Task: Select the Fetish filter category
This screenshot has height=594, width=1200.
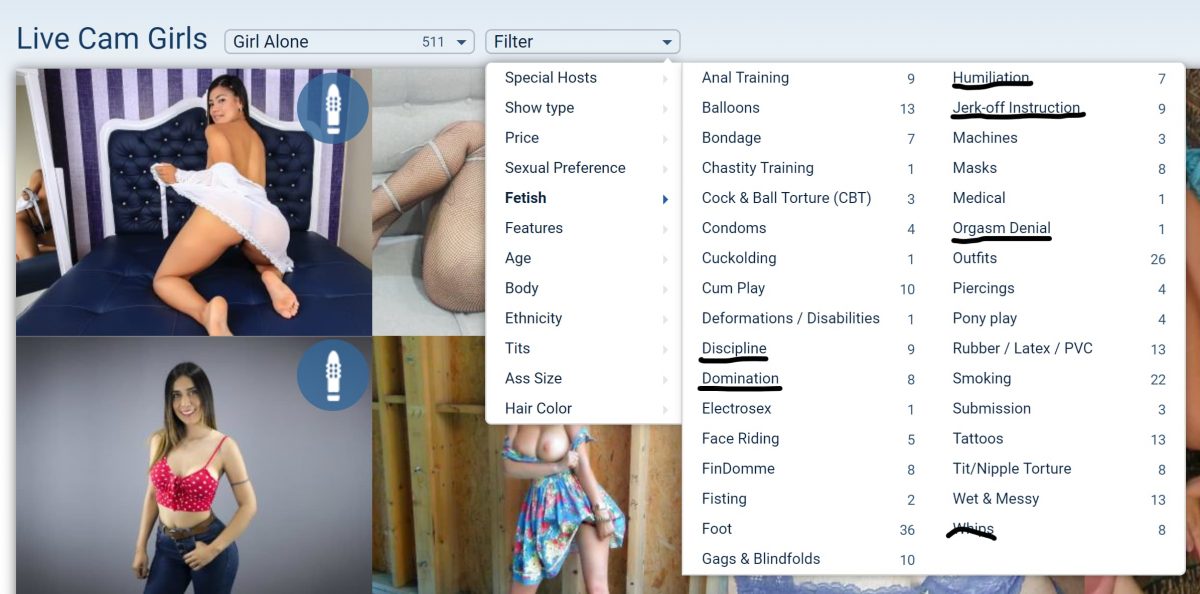Action: pyautogui.click(x=585, y=198)
